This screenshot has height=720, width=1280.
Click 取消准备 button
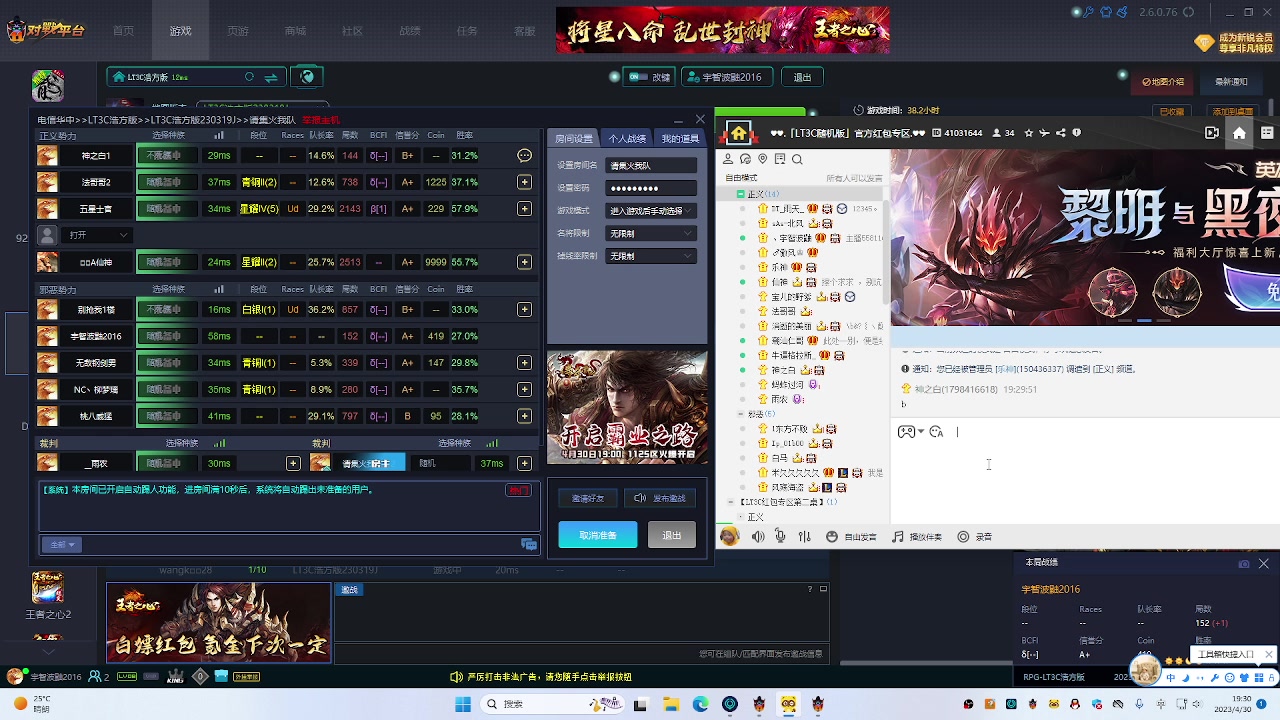598,535
